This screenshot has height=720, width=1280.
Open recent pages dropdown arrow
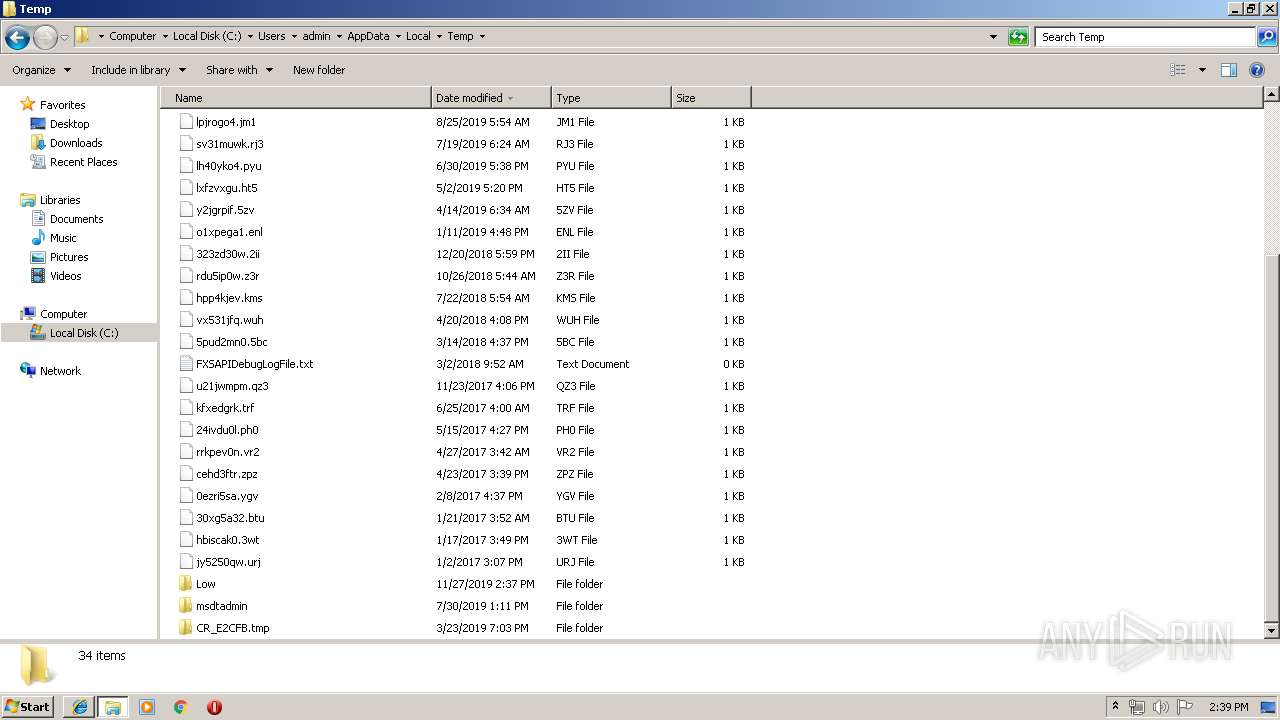point(65,37)
